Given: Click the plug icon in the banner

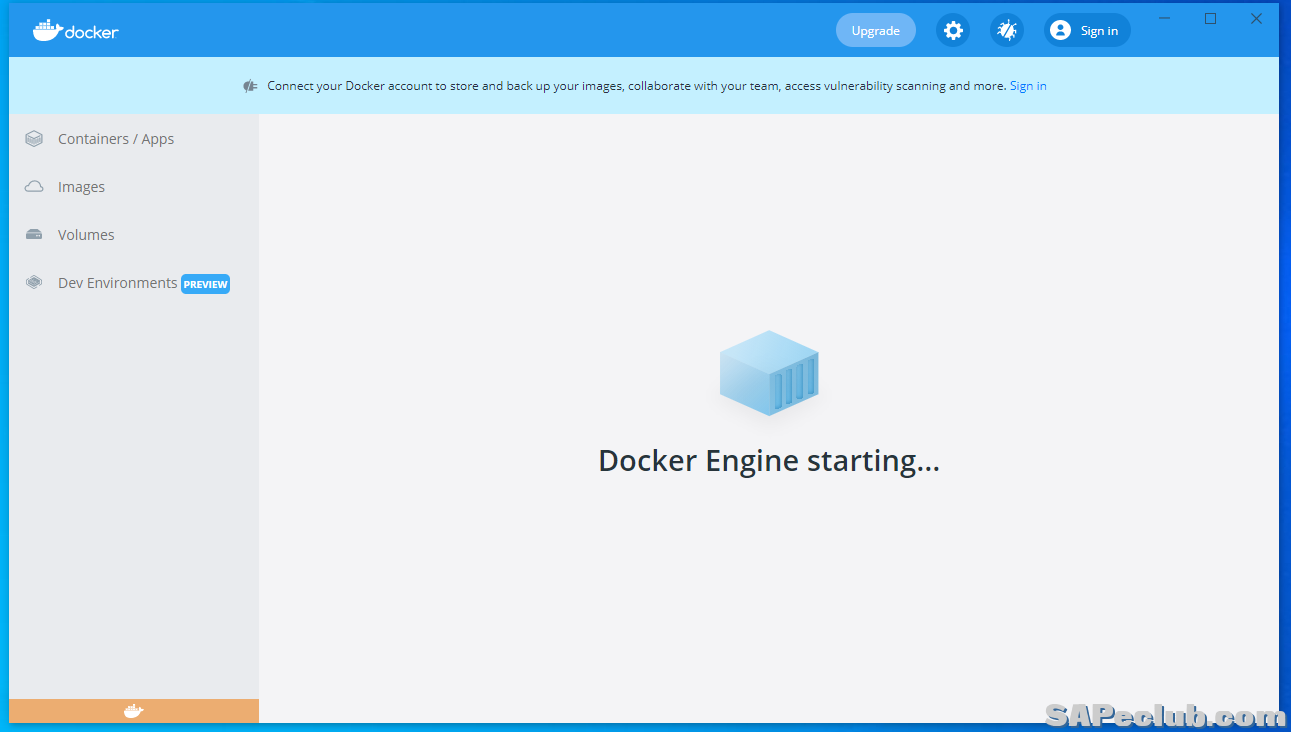Looking at the screenshot, I should coord(250,86).
